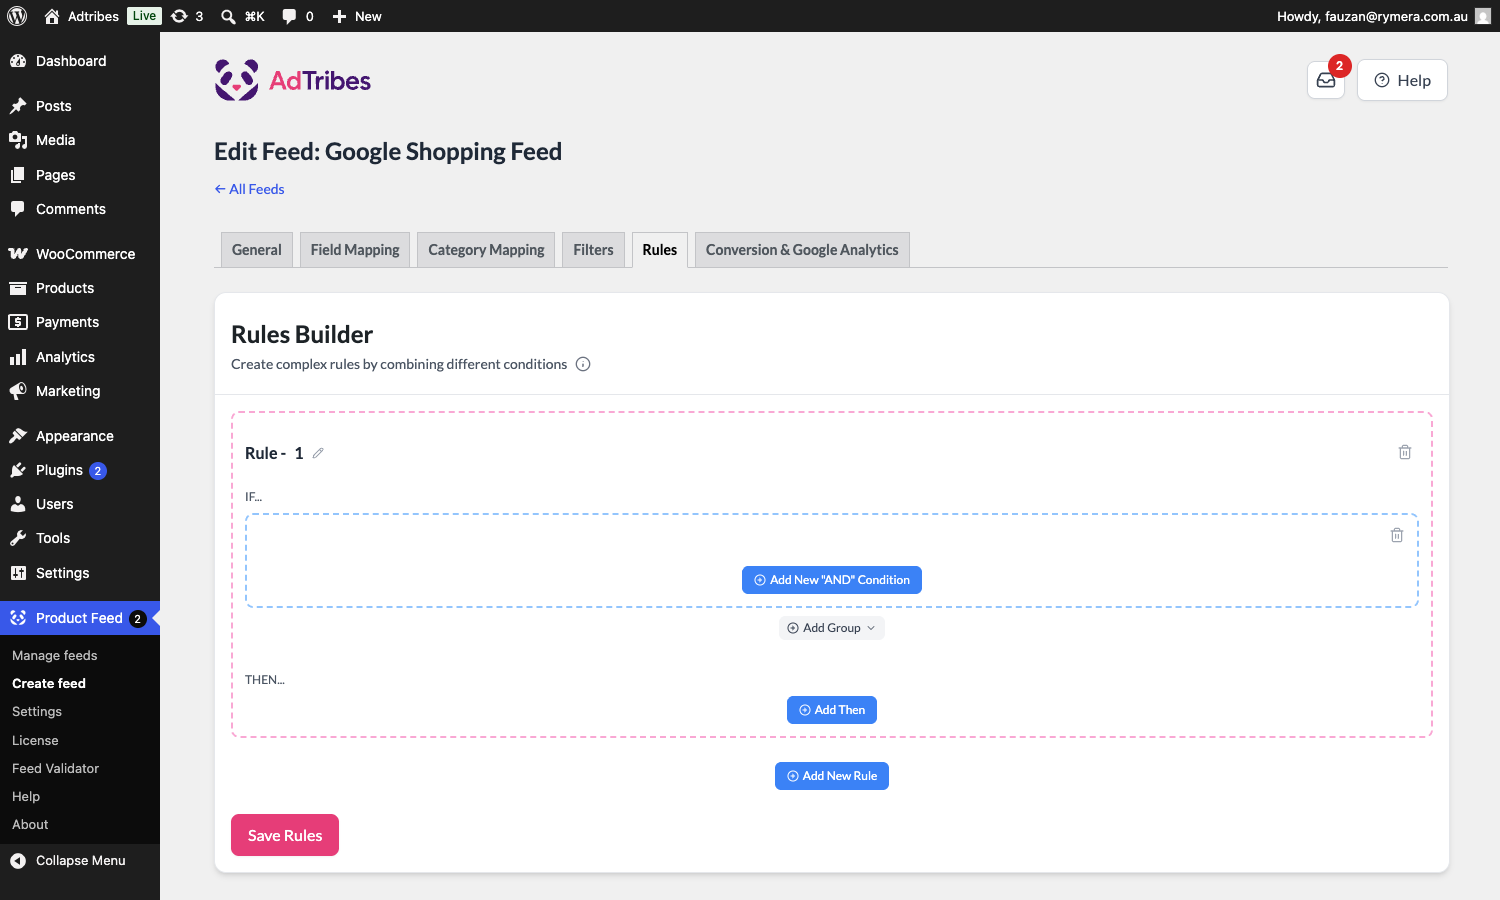Image resolution: width=1500 pixels, height=900 pixels.
Task: Open Settings under Product Feed submenu
Action: (x=37, y=712)
